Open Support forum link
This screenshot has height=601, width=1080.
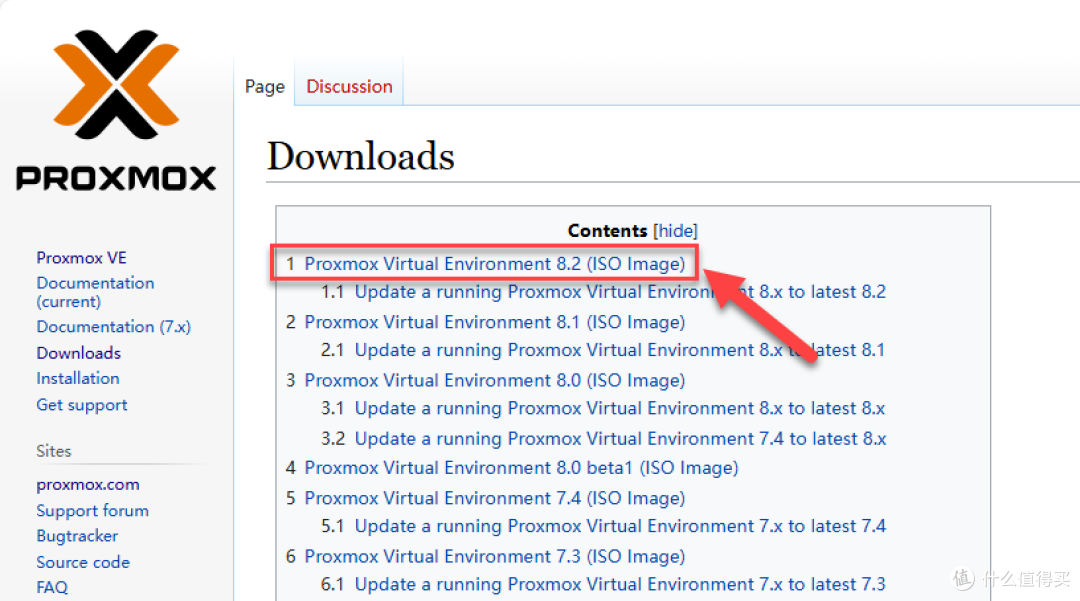click(x=92, y=511)
